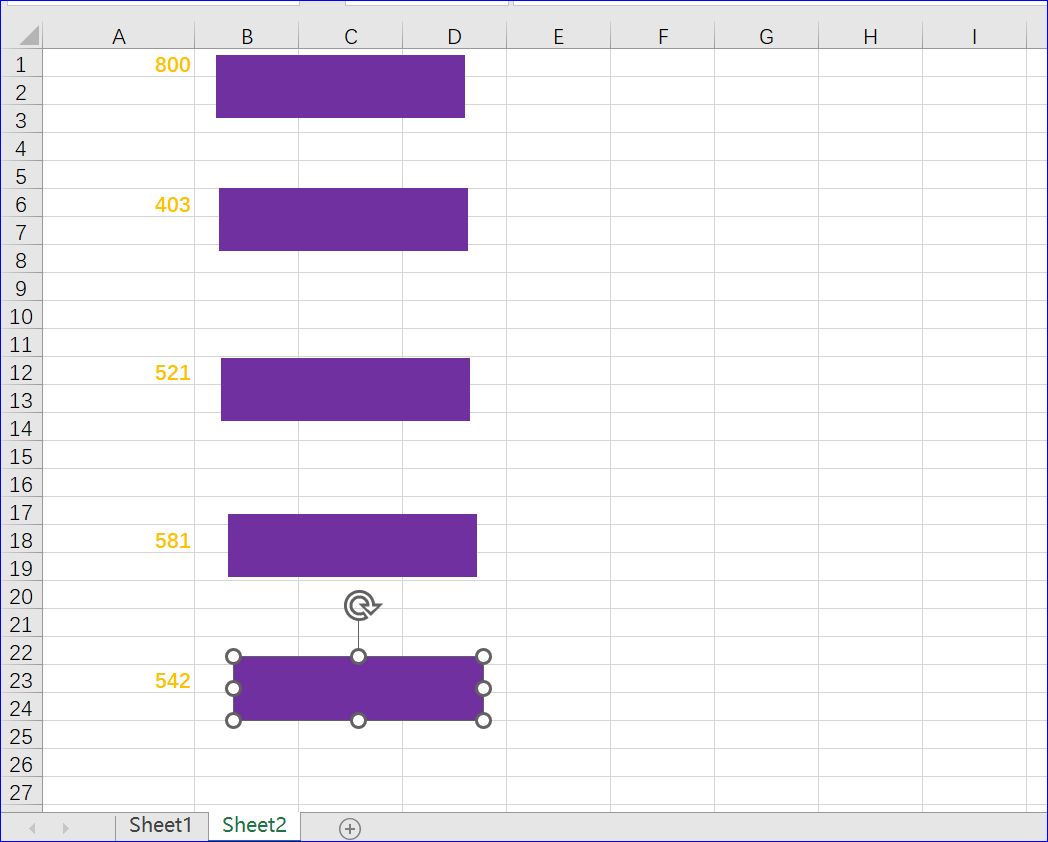Select the purple rectangle beside 581
Image resolution: width=1048 pixels, height=842 pixels.
352,545
